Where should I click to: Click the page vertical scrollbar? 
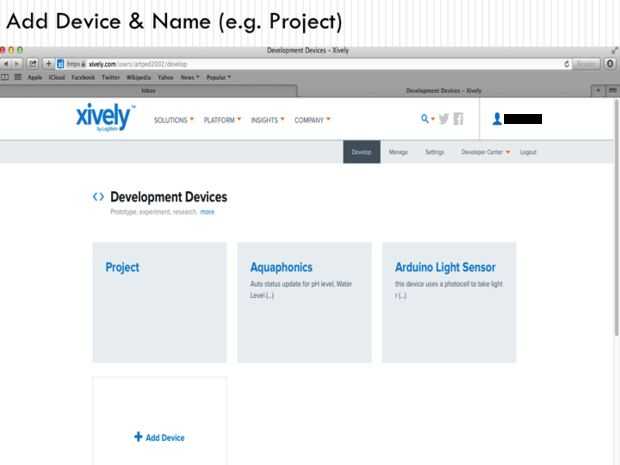tap(617, 218)
